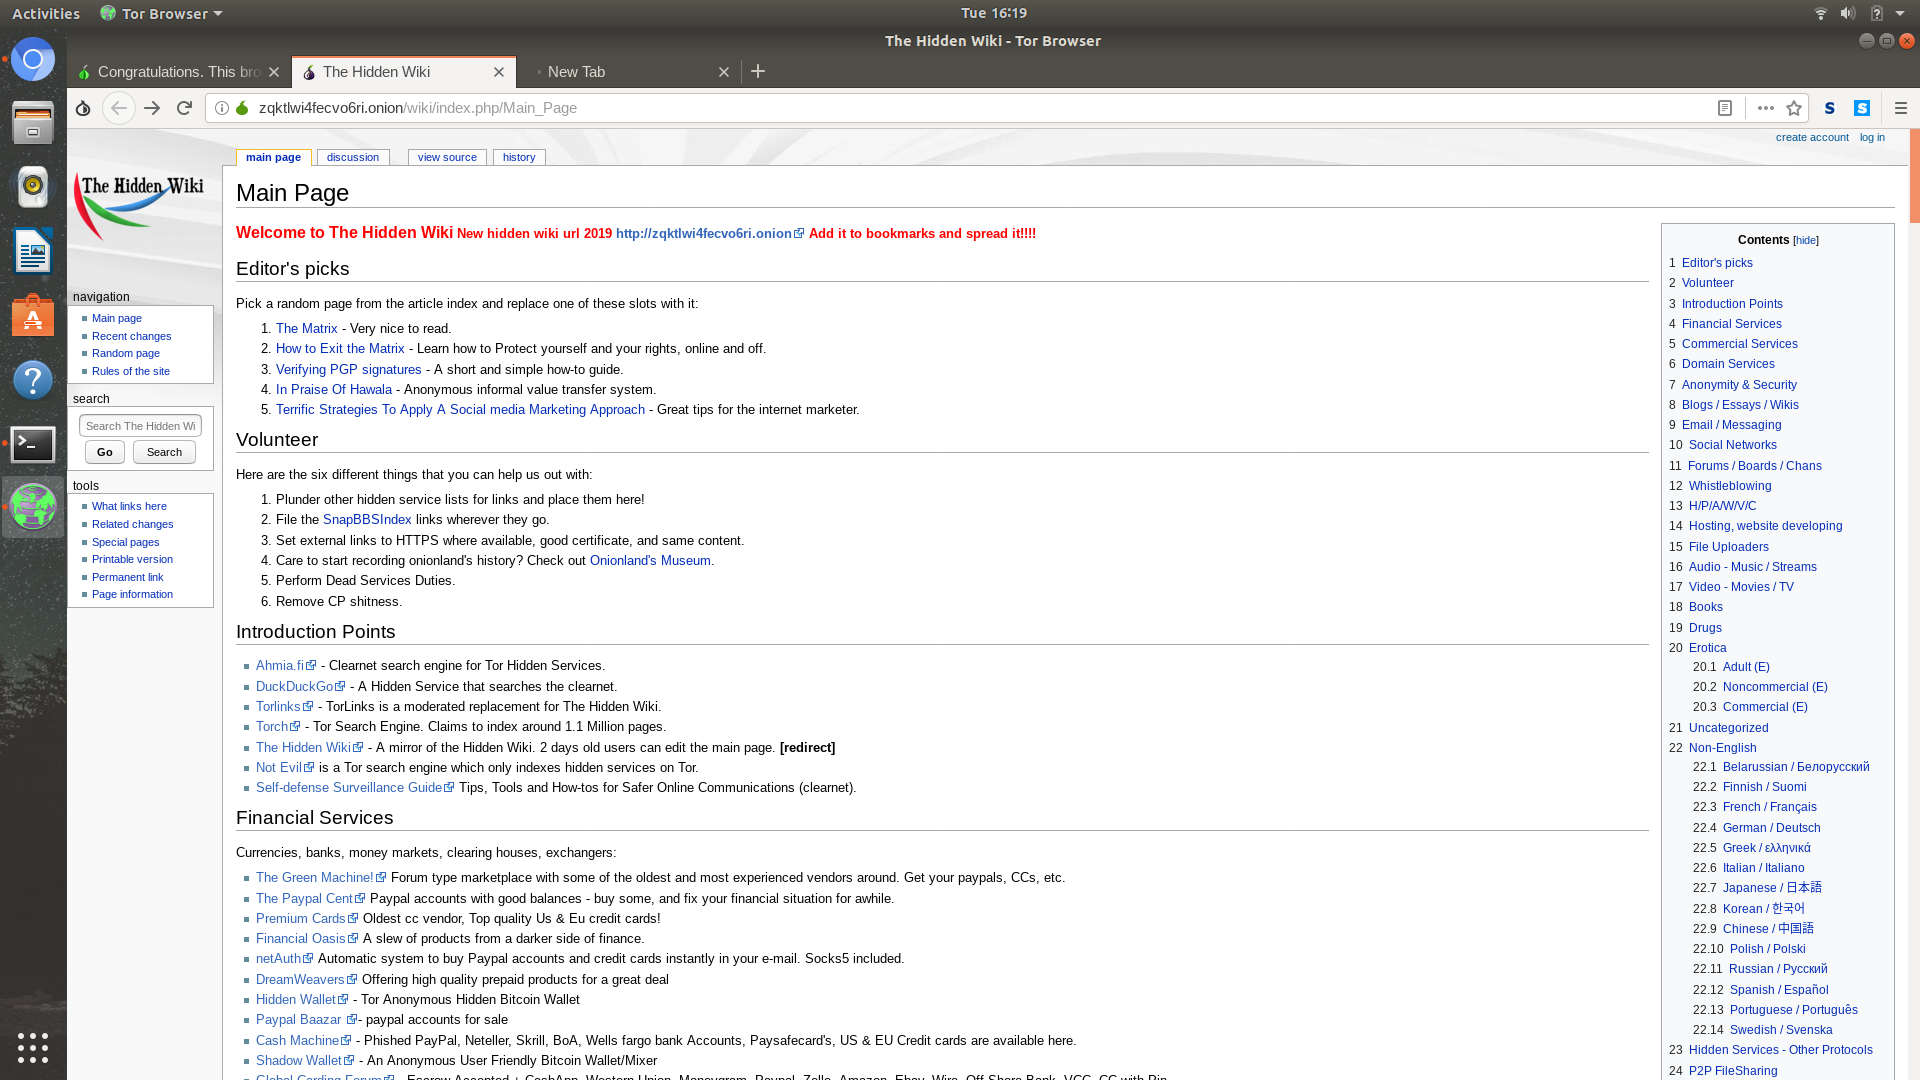Bookmark this page with star icon
Image resolution: width=1920 pixels, height=1080 pixels.
click(1794, 108)
